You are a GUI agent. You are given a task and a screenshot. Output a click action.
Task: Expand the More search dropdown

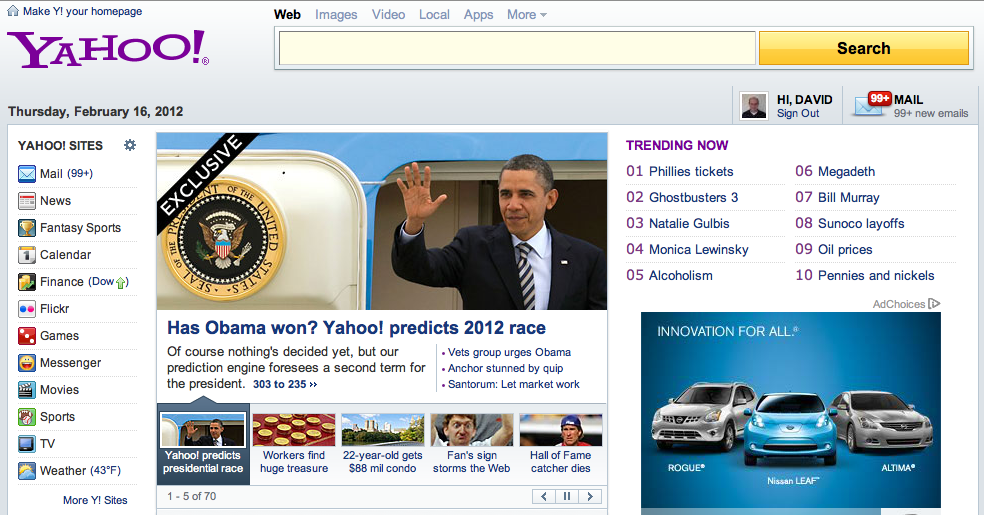coord(527,14)
